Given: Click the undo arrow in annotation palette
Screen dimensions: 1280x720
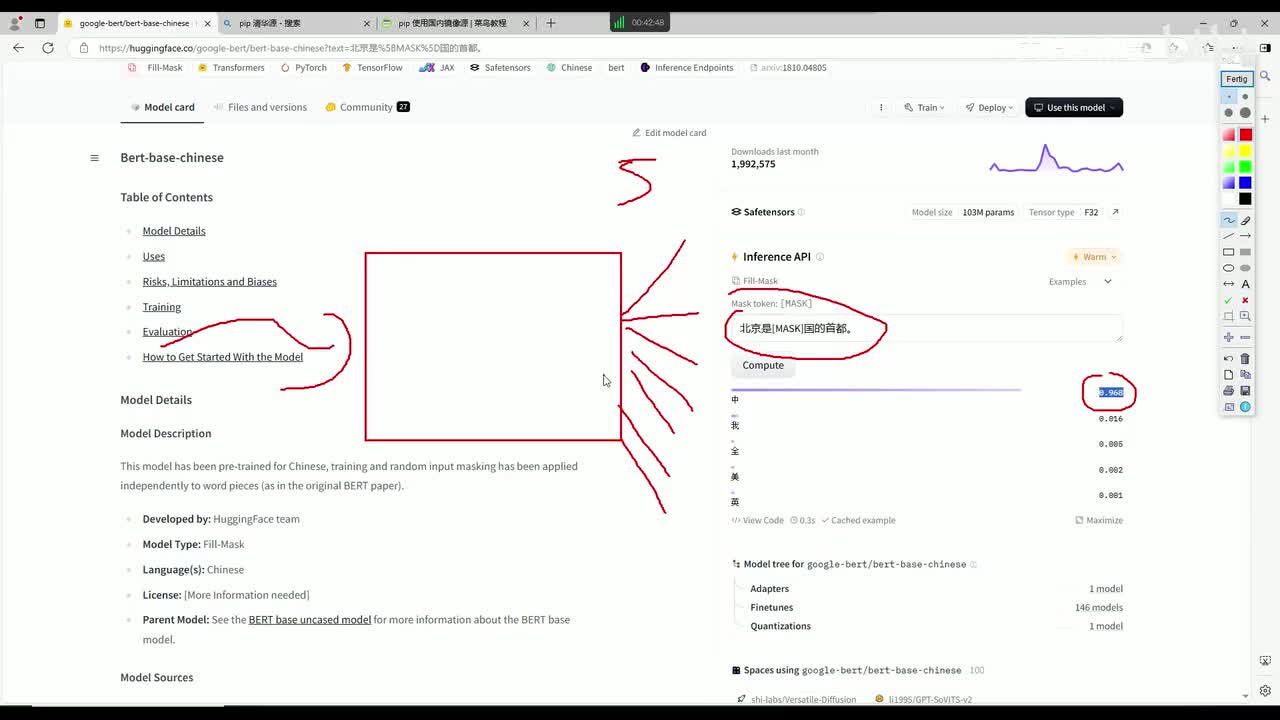Looking at the screenshot, I should [1229, 358].
